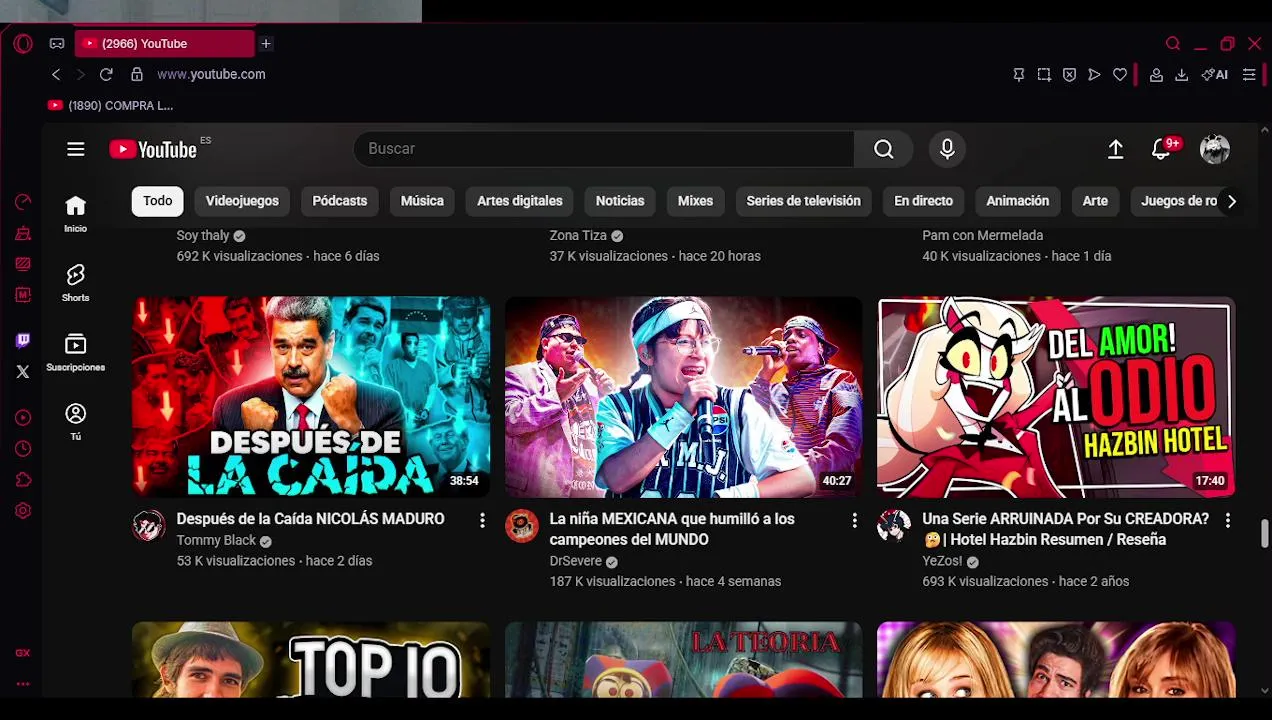Select the Mixes filter chip

coord(695,201)
